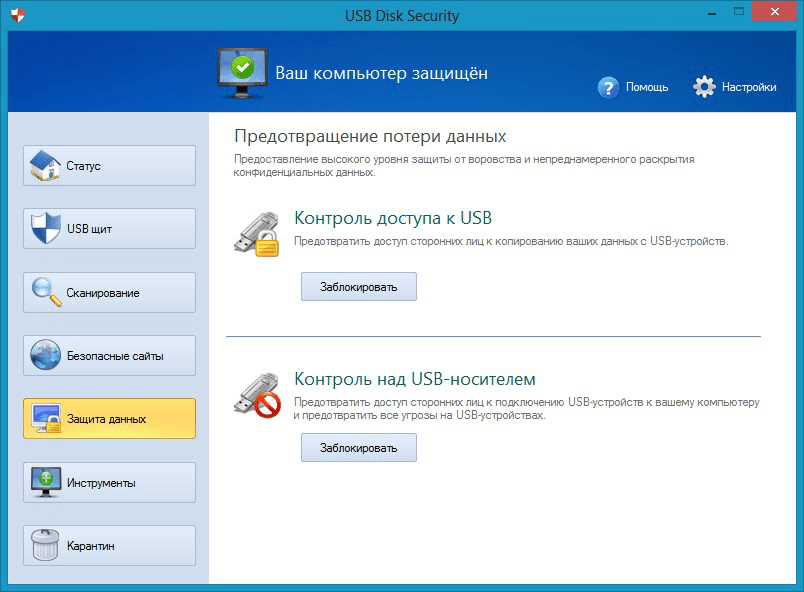Click Заблокировать under Контроль доступа к USB

[359, 287]
